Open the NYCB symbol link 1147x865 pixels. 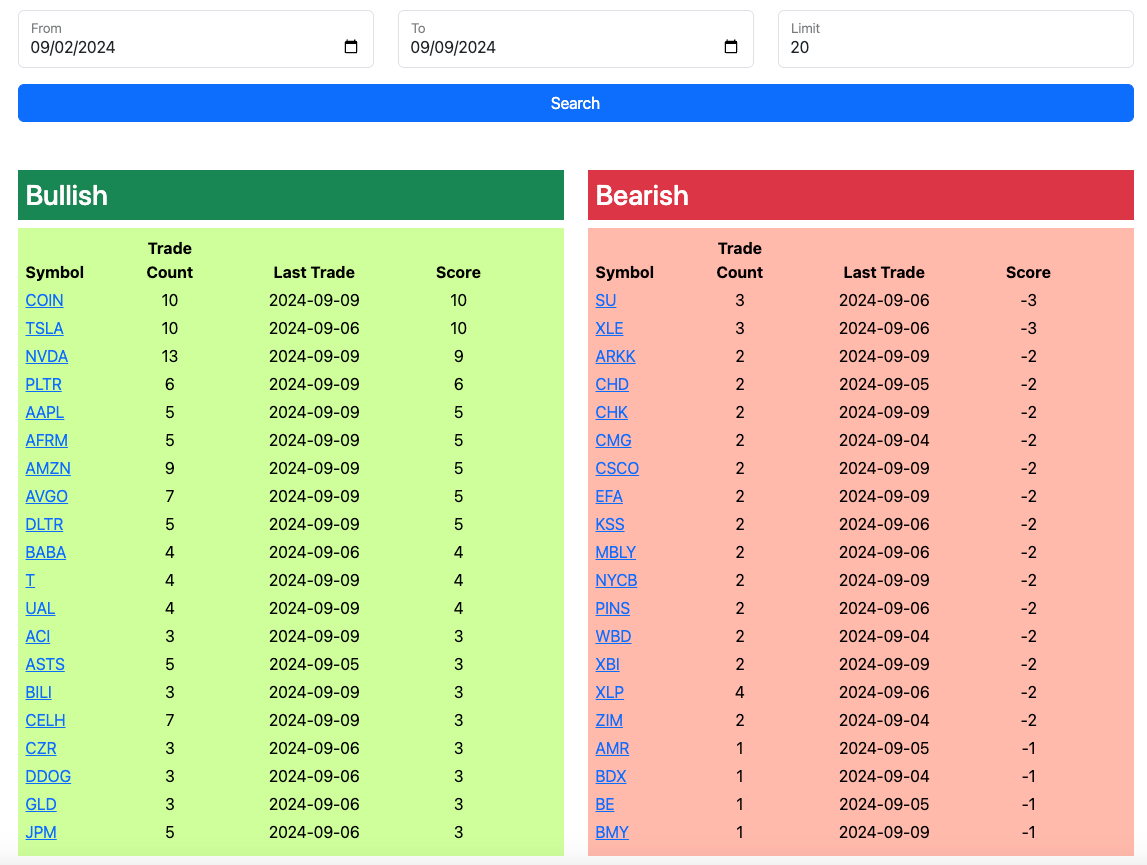tap(617, 580)
